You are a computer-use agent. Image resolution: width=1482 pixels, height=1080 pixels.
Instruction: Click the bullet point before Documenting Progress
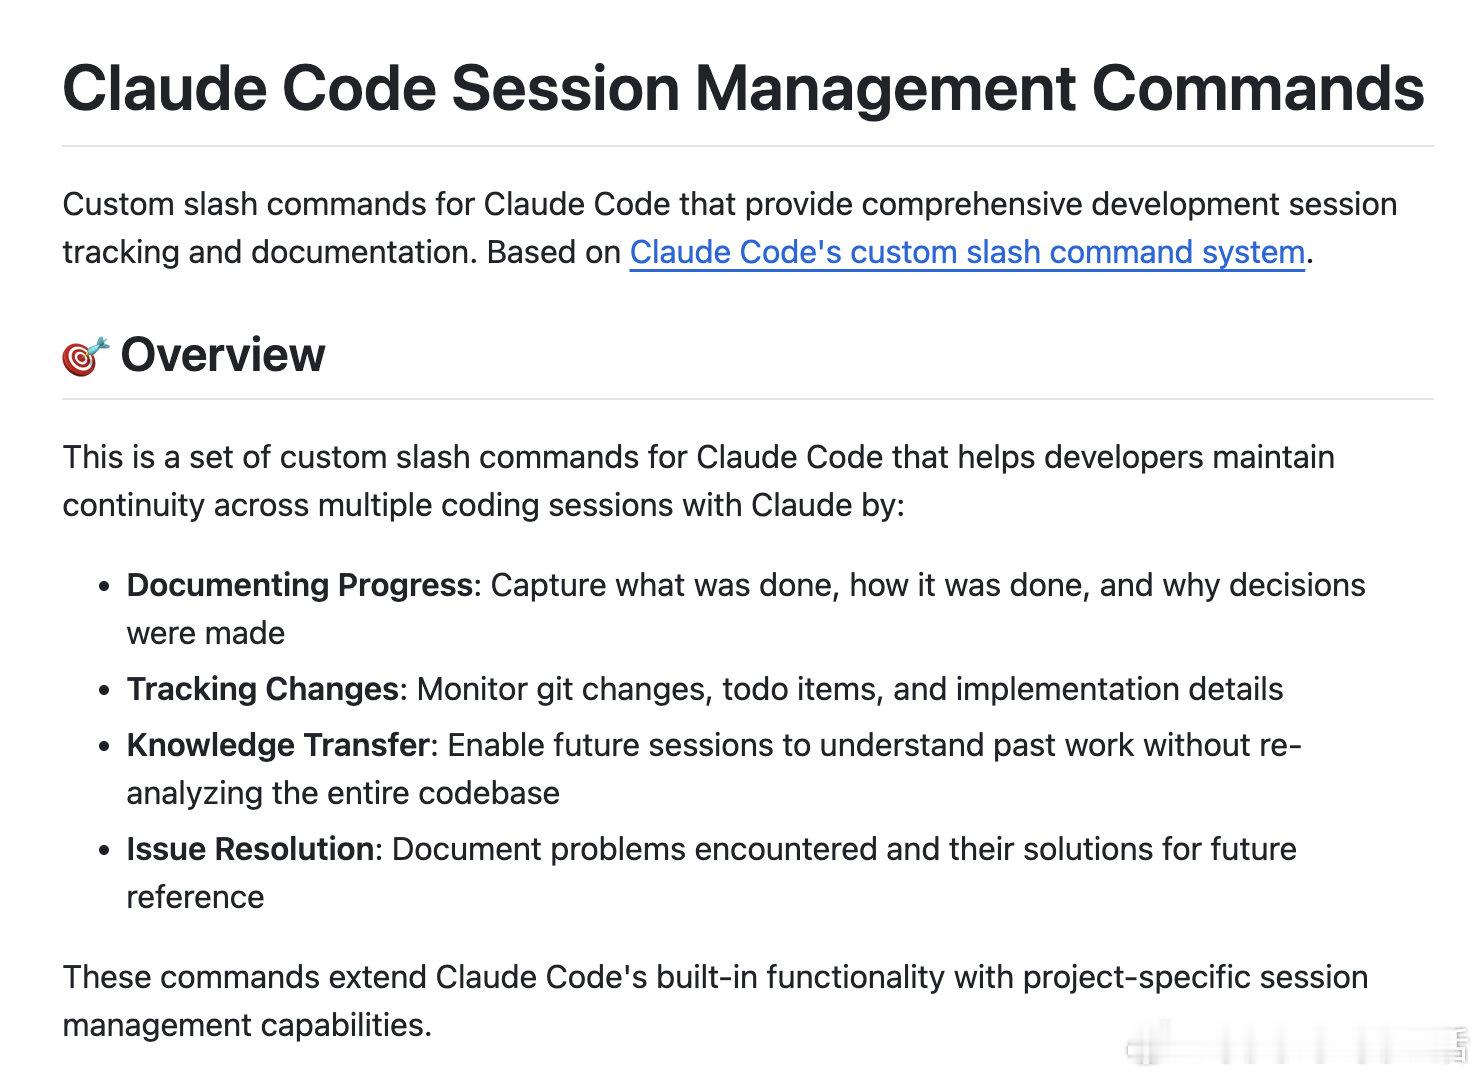coord(104,587)
